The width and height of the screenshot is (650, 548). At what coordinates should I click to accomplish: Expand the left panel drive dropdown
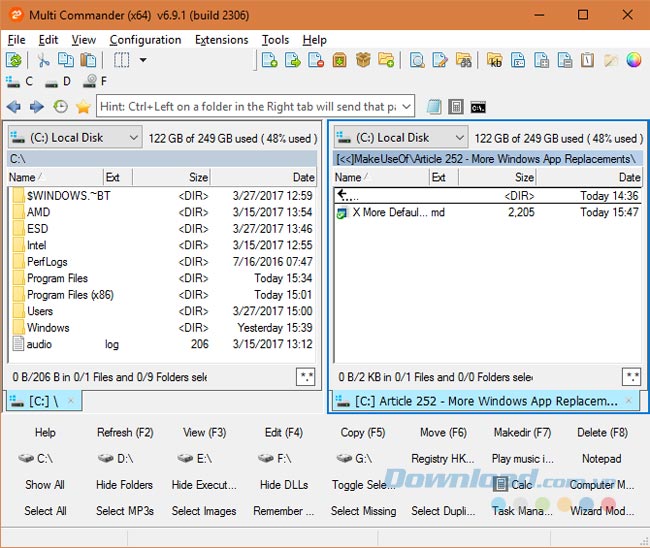134,138
